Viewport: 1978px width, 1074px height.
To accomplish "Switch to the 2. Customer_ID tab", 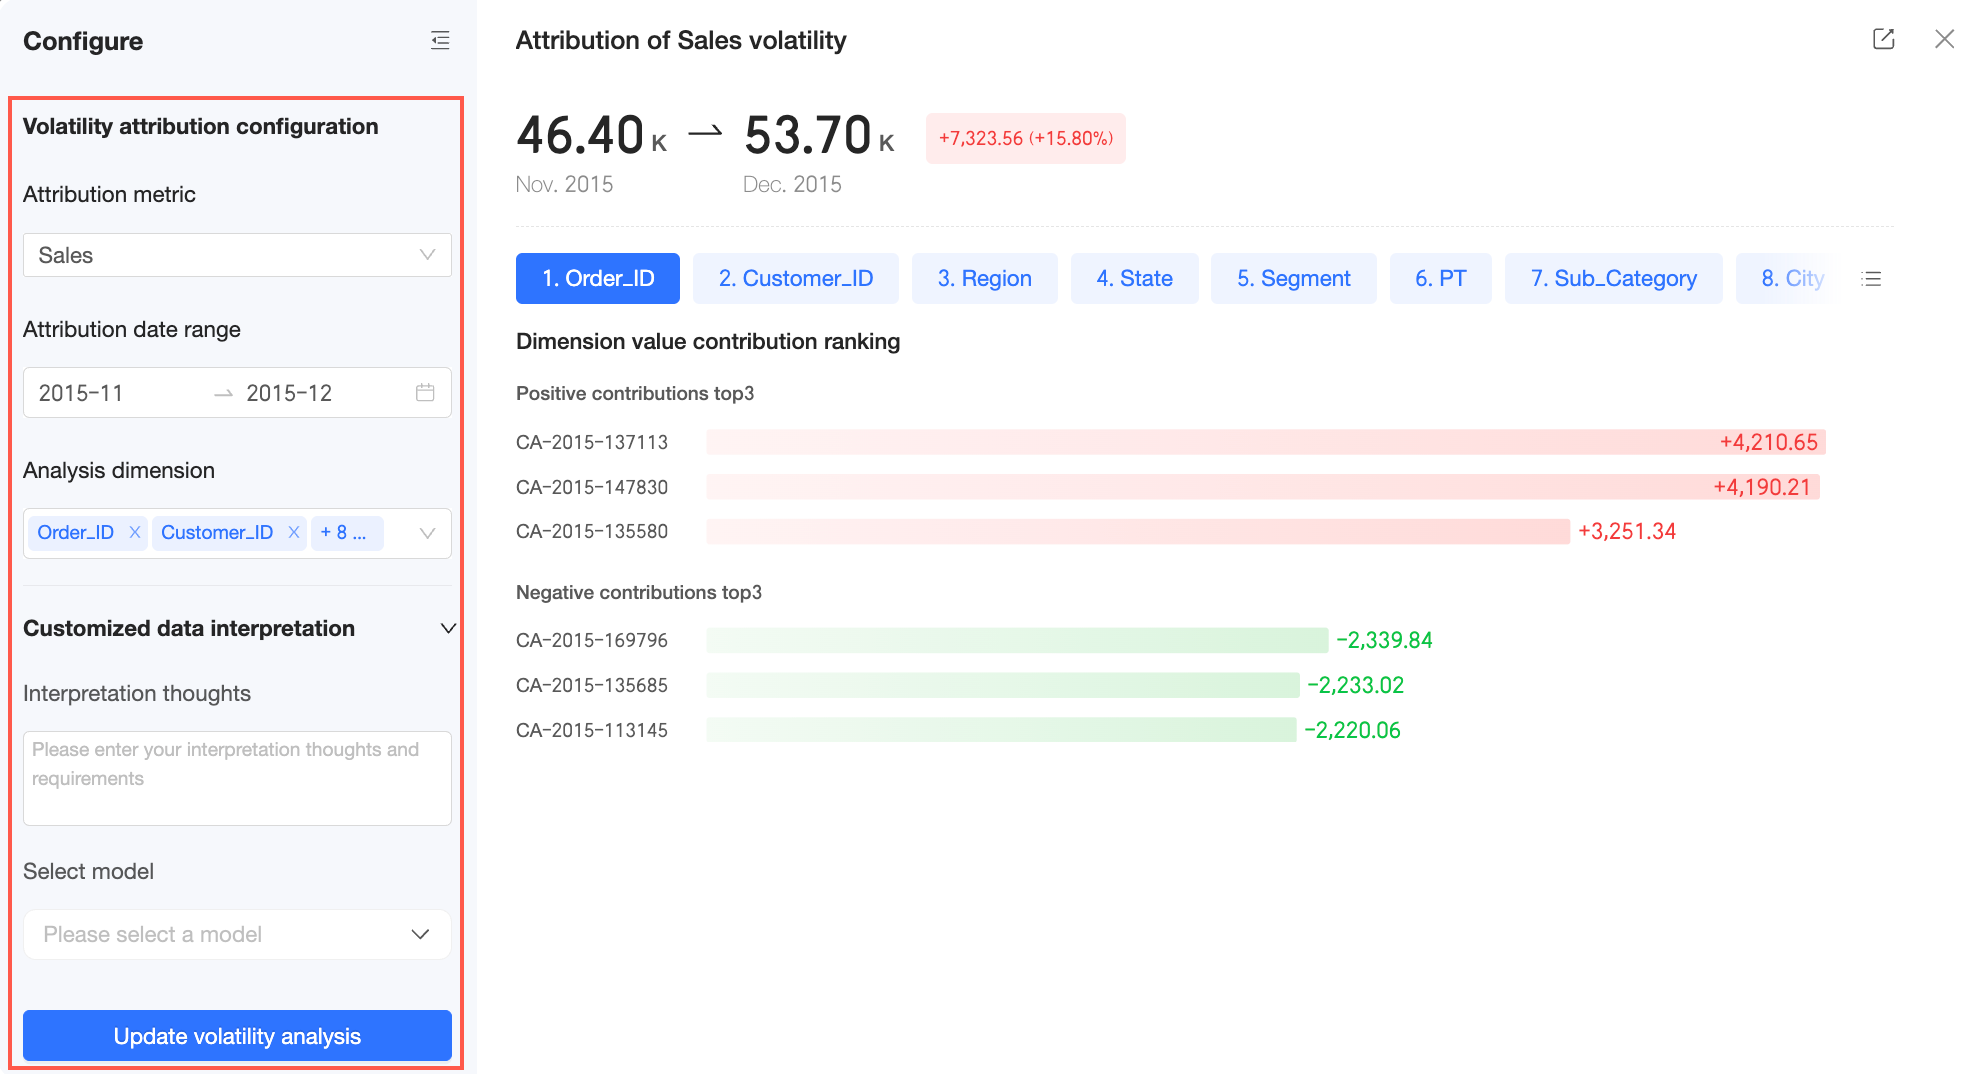I will 796,278.
